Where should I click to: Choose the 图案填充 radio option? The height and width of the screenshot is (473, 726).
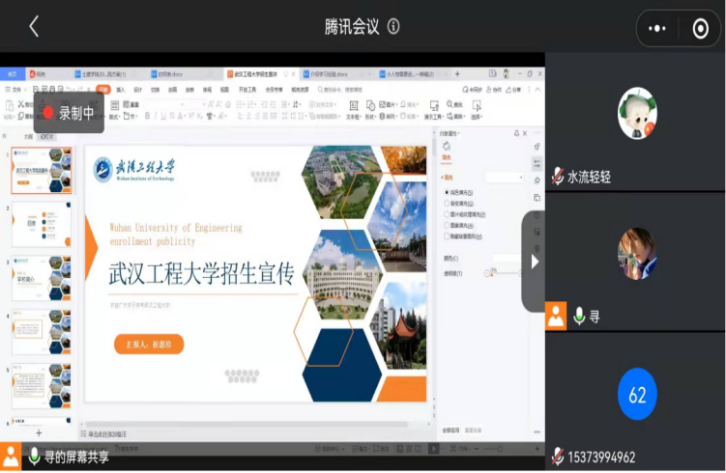446,225
